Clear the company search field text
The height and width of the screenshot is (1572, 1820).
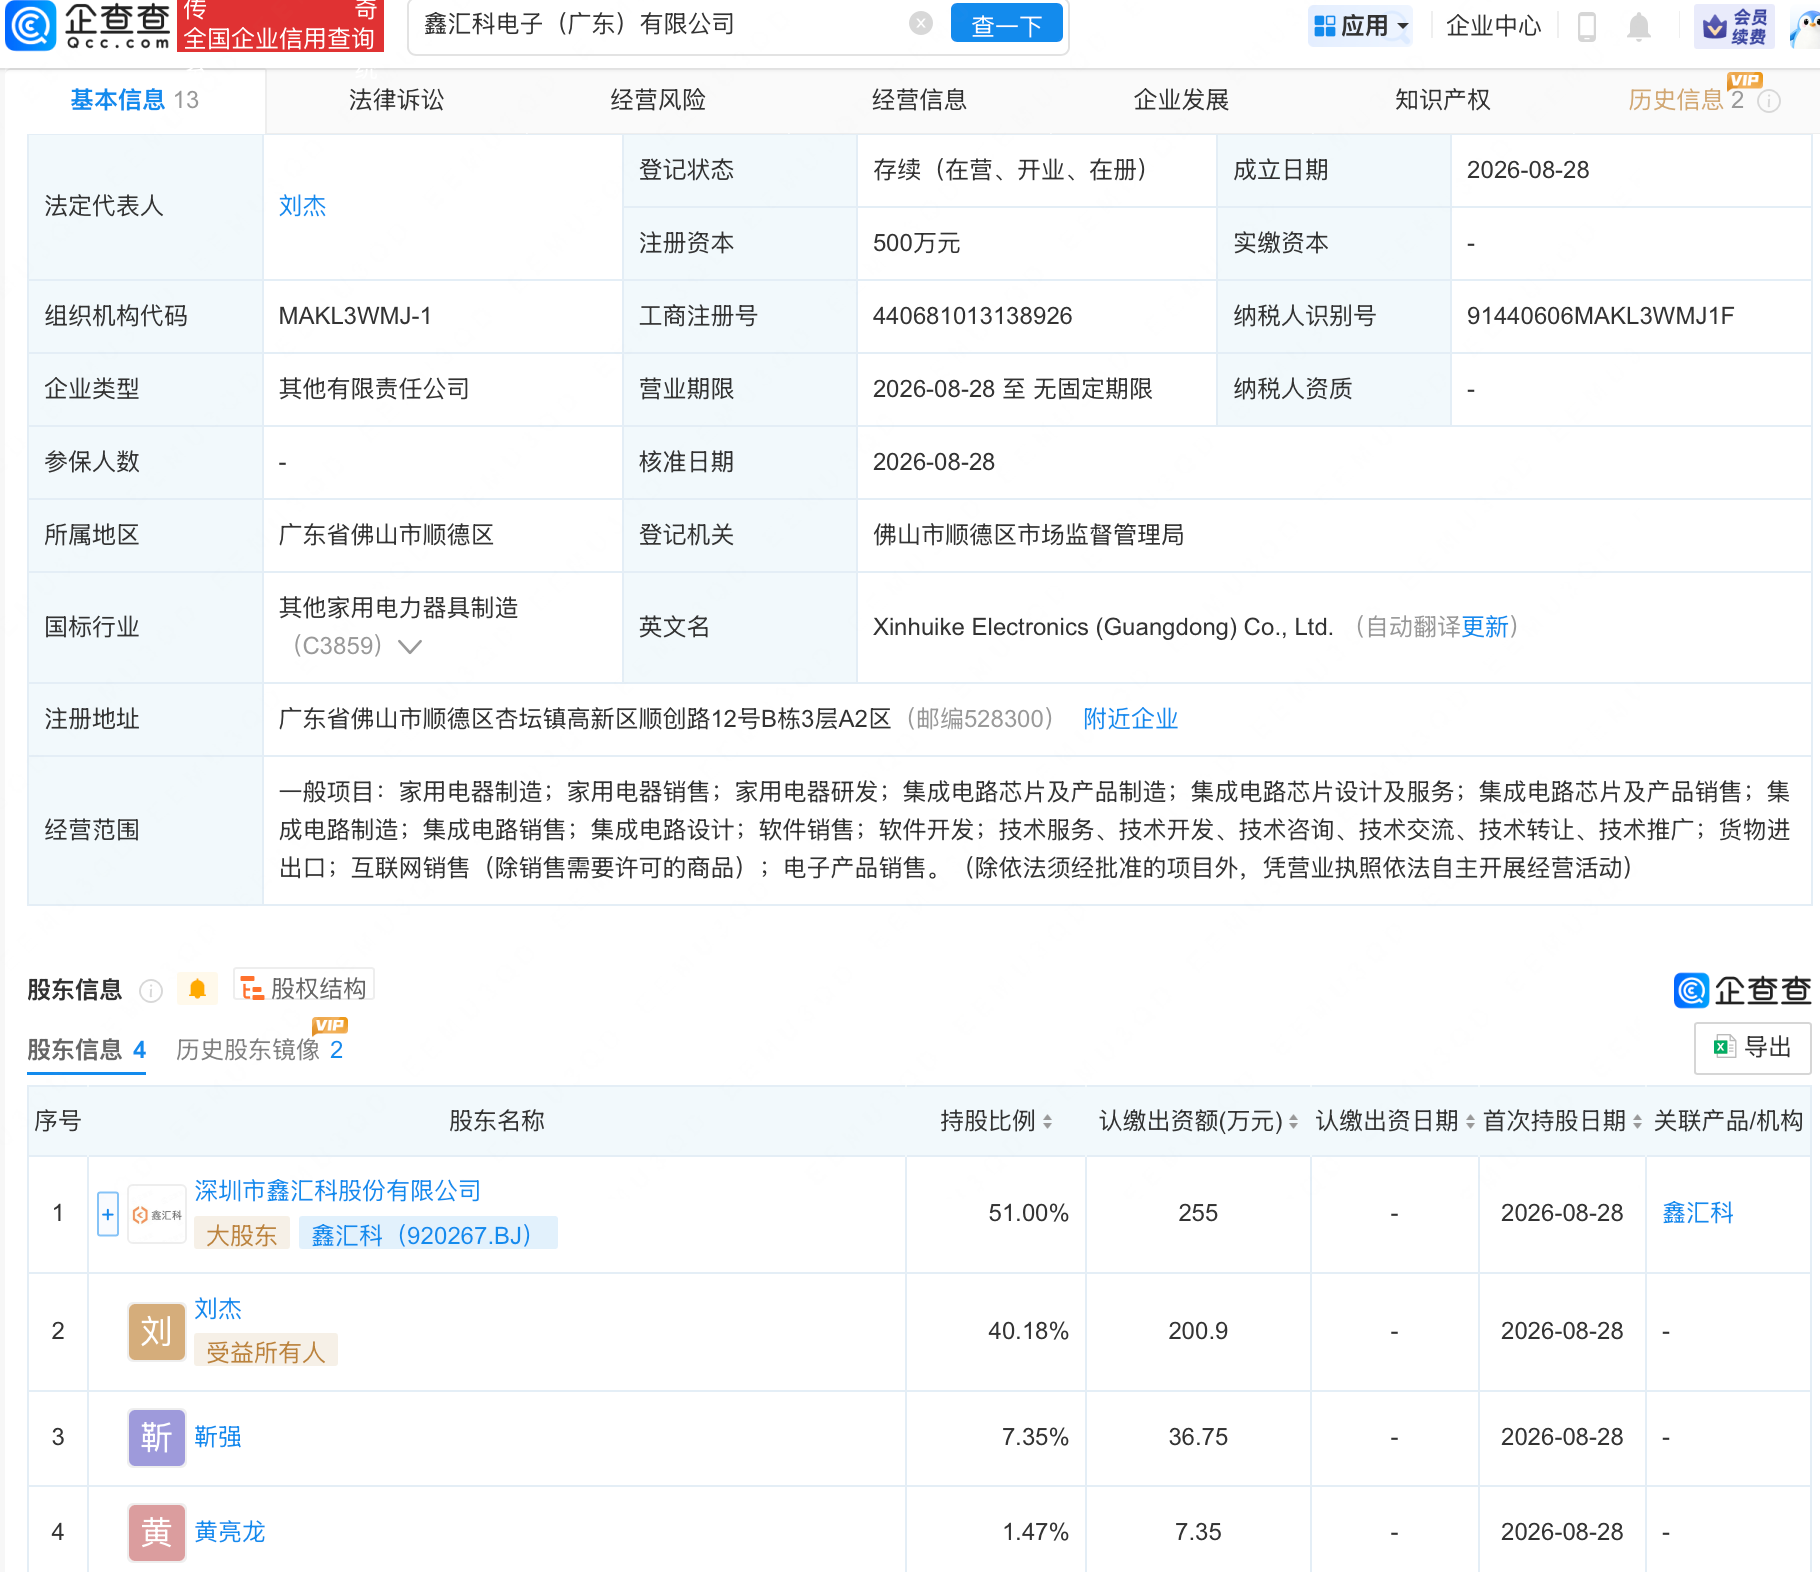[x=921, y=24]
